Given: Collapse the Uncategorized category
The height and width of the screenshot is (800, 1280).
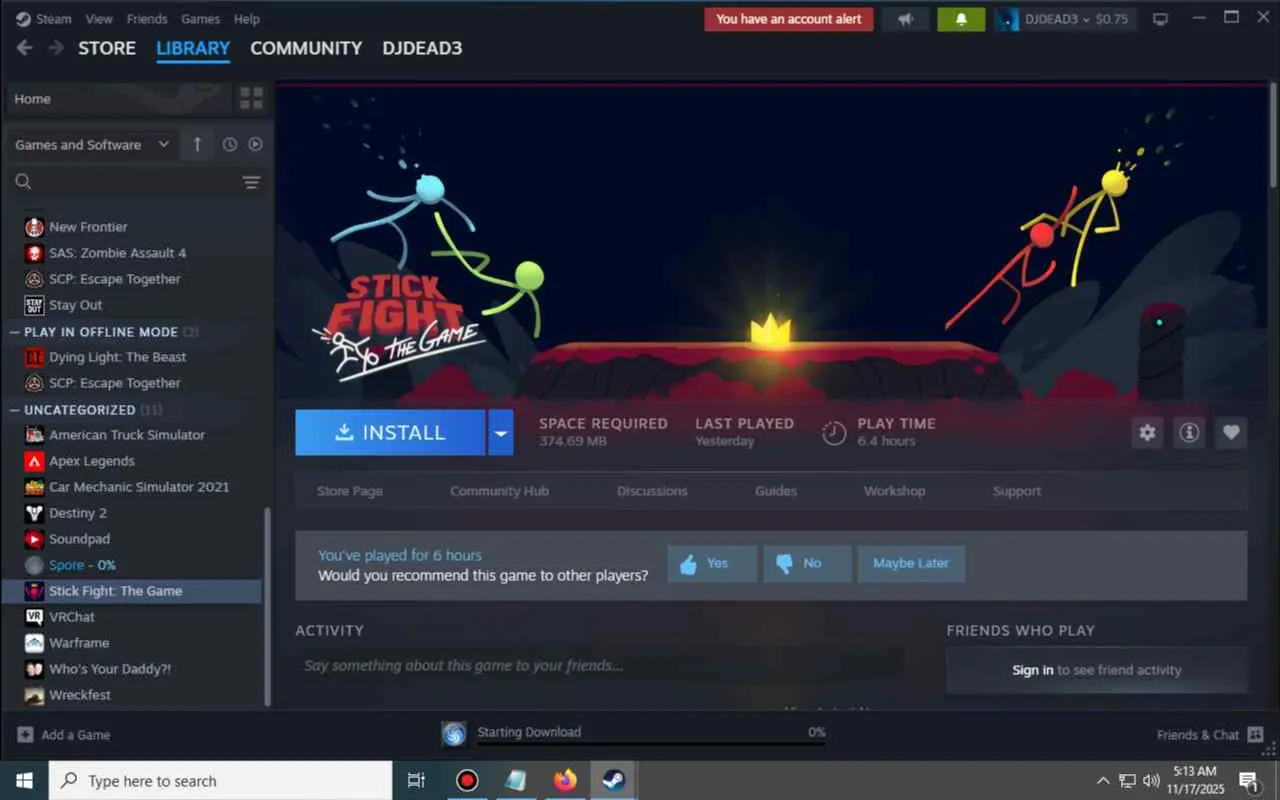Looking at the screenshot, I should coord(15,410).
